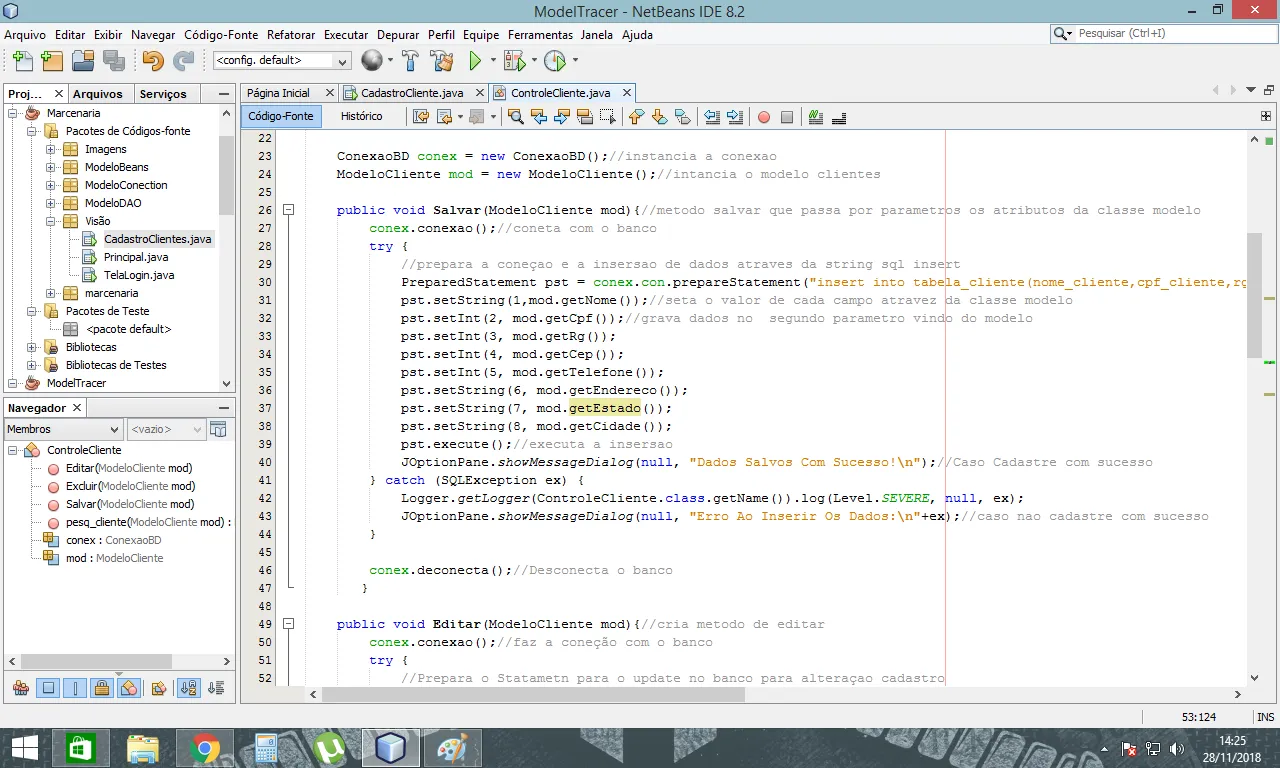Toggle the bookmark icon in the editor toolbar
The width and height of the screenshot is (1280, 768).
pos(682,117)
